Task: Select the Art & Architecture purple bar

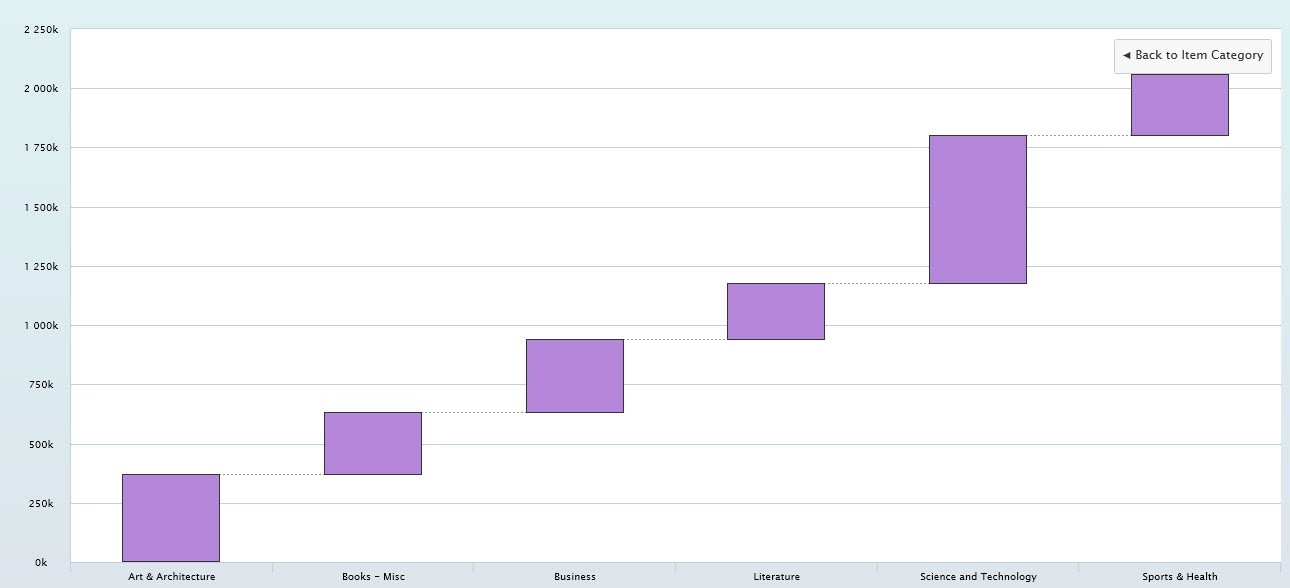Action: click(171, 518)
